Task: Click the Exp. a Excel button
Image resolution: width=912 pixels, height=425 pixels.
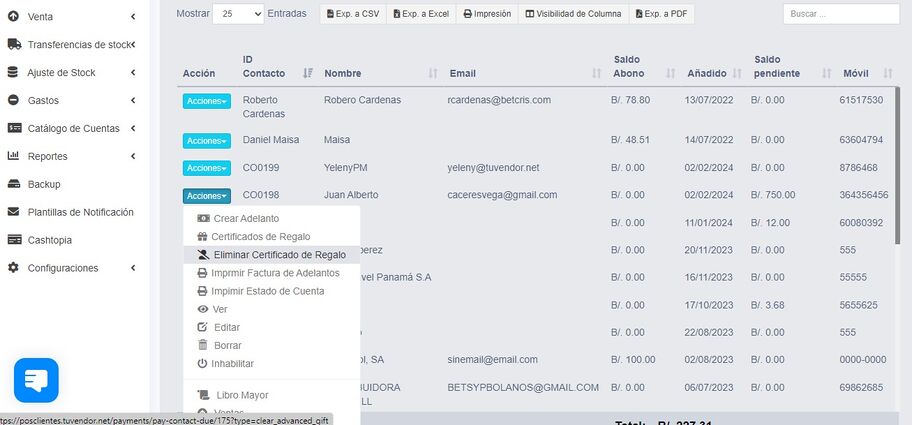Action: click(x=422, y=14)
